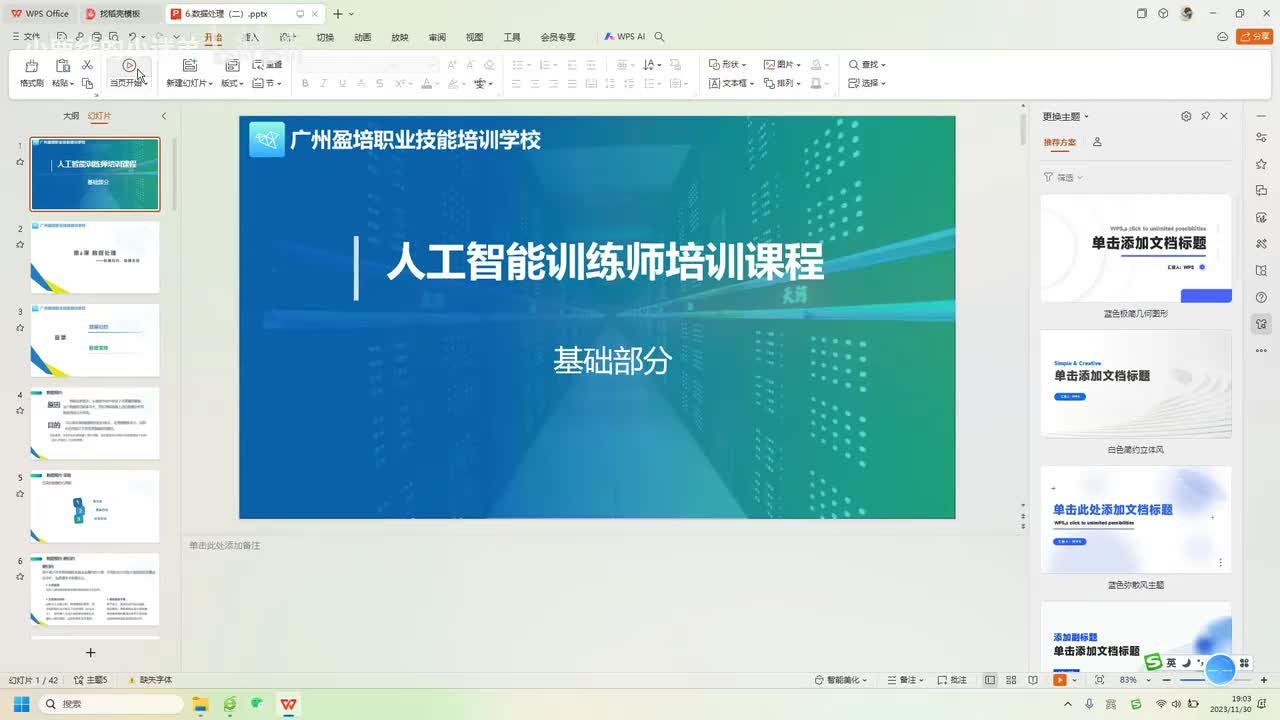Image resolution: width=1280 pixels, height=720 pixels.
Task: Start slideshow from current page (当页开始)
Action: tap(128, 72)
